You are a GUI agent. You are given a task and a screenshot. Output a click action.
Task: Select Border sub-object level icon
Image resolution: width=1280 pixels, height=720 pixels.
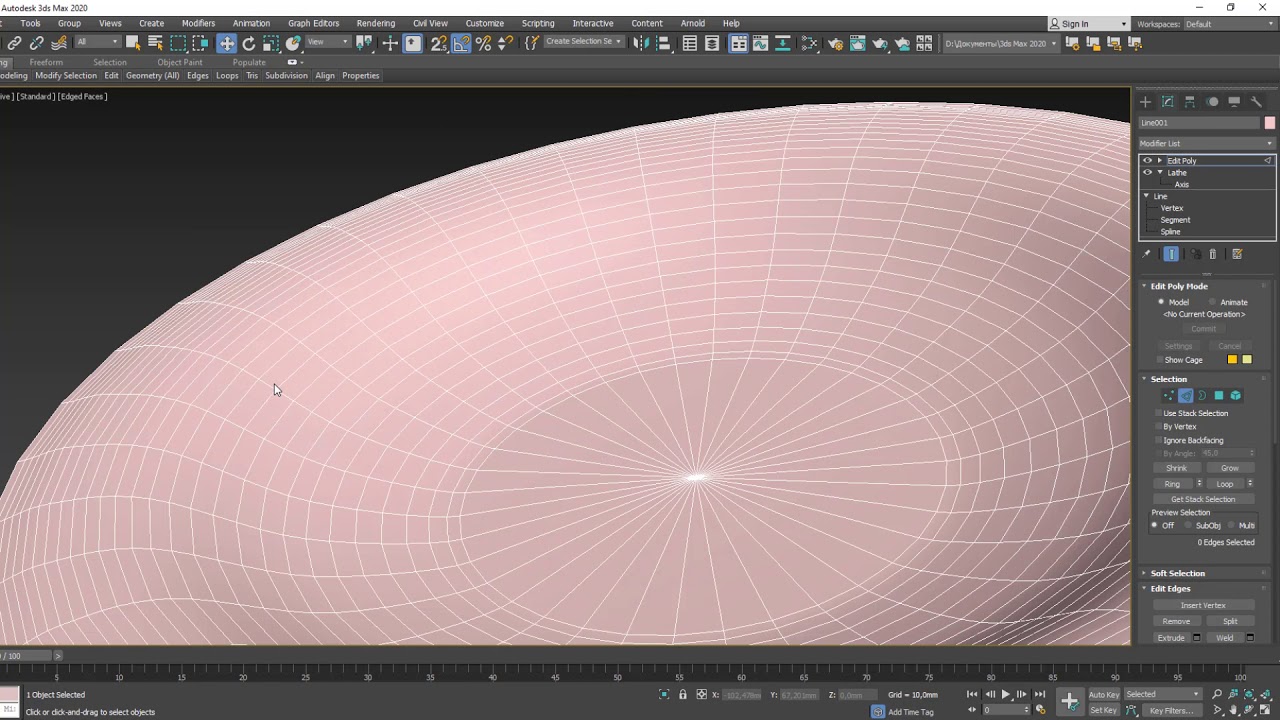coord(1202,396)
